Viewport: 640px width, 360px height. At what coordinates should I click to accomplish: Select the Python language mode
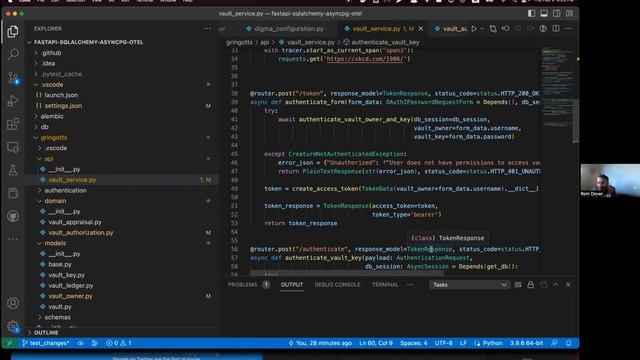pos(492,343)
